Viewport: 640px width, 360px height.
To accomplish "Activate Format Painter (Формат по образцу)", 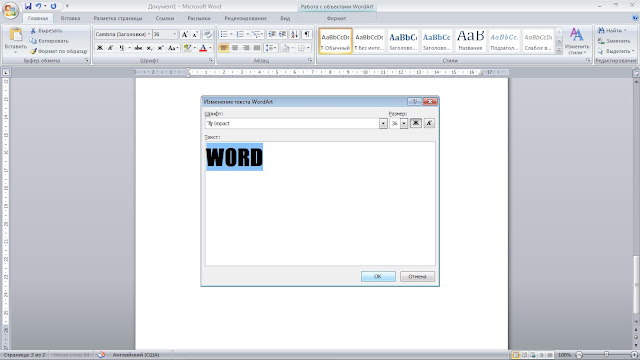I will tap(58, 51).
